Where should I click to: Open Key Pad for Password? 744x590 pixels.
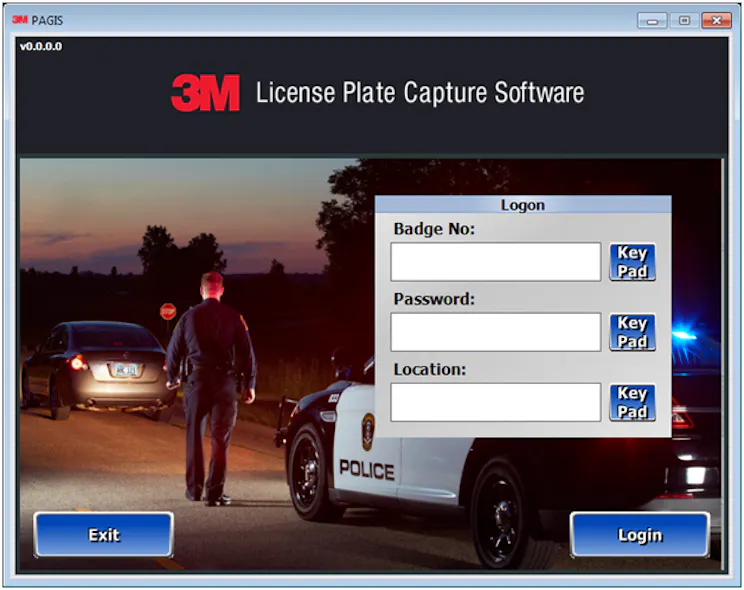(x=632, y=332)
